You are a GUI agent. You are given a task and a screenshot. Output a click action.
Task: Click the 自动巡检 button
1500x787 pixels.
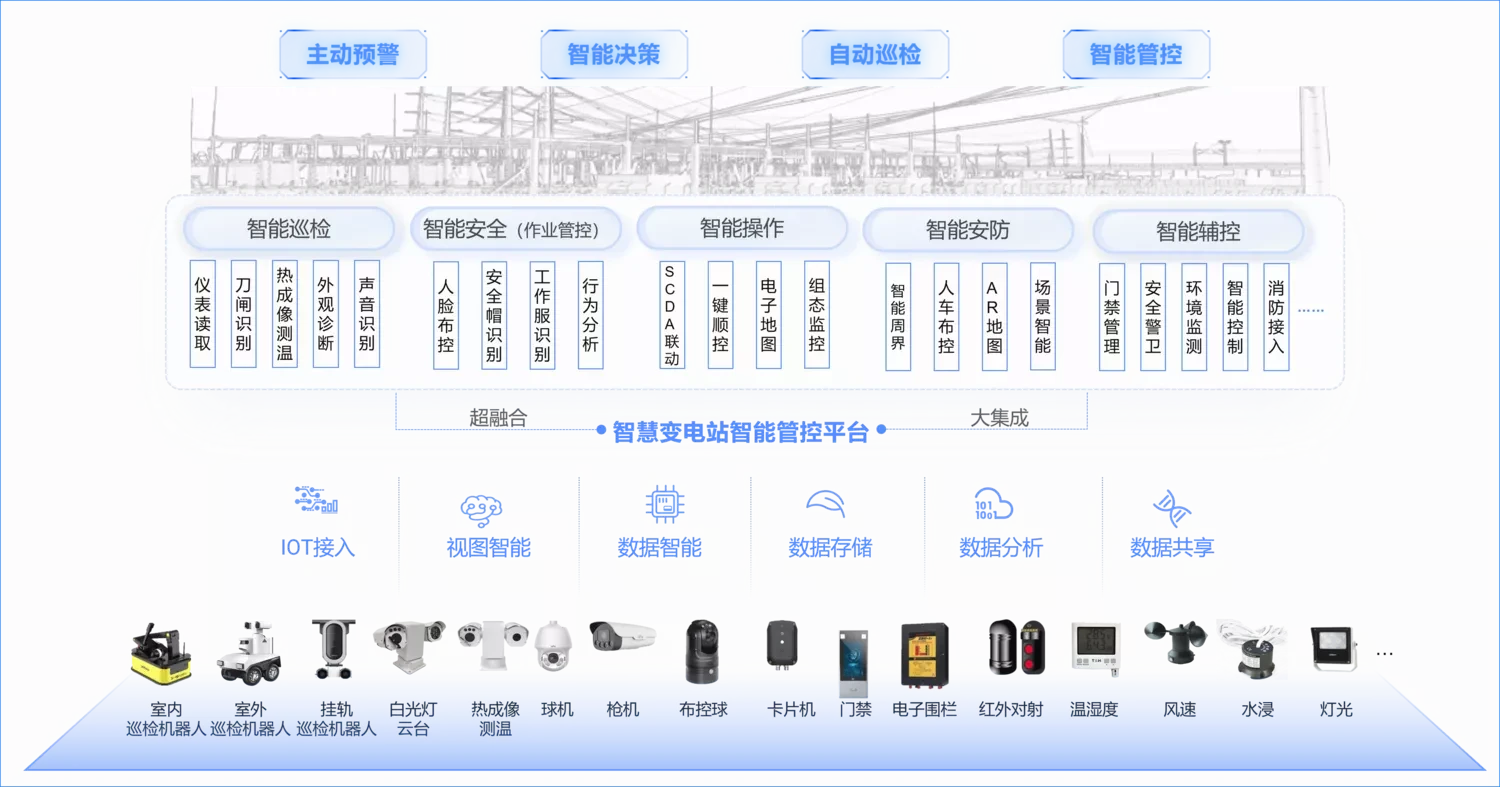875,54
